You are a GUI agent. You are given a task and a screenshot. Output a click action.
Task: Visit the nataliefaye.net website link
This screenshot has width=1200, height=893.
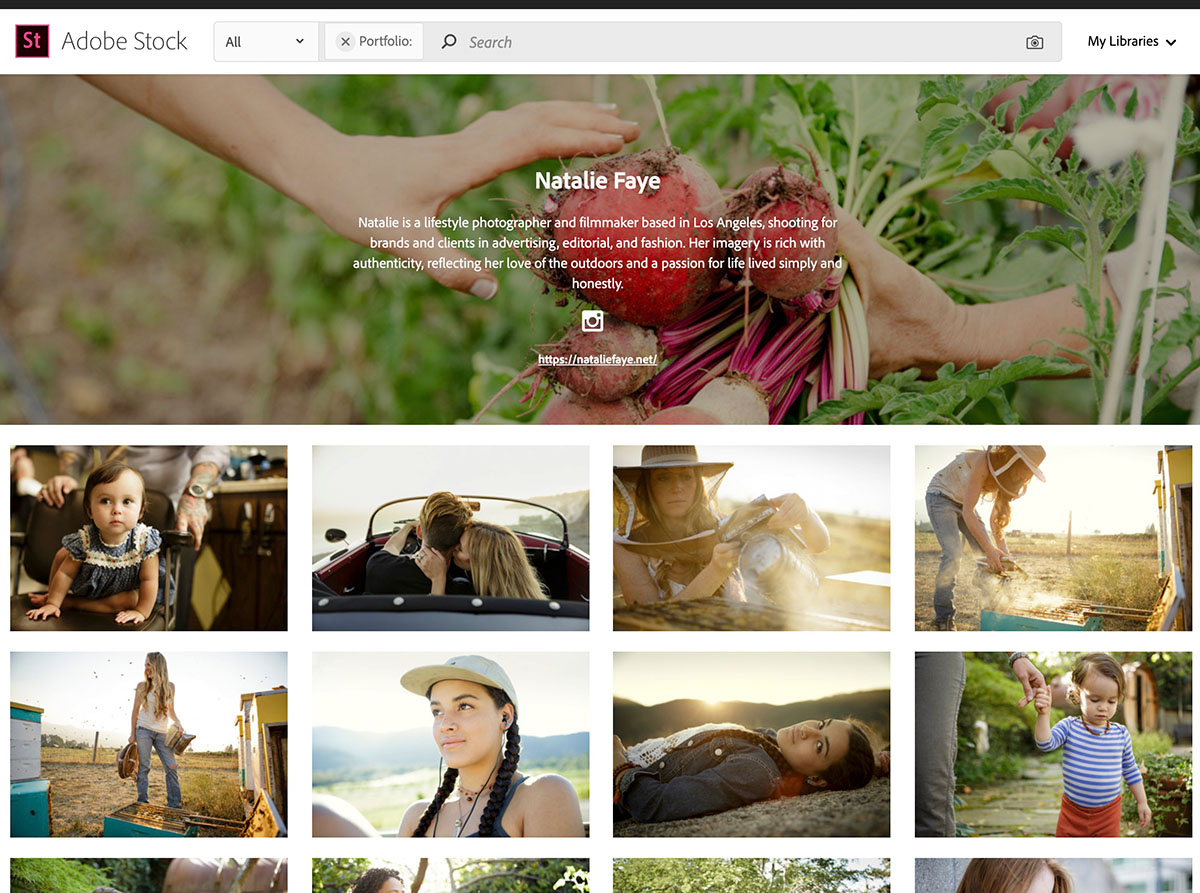click(x=597, y=359)
